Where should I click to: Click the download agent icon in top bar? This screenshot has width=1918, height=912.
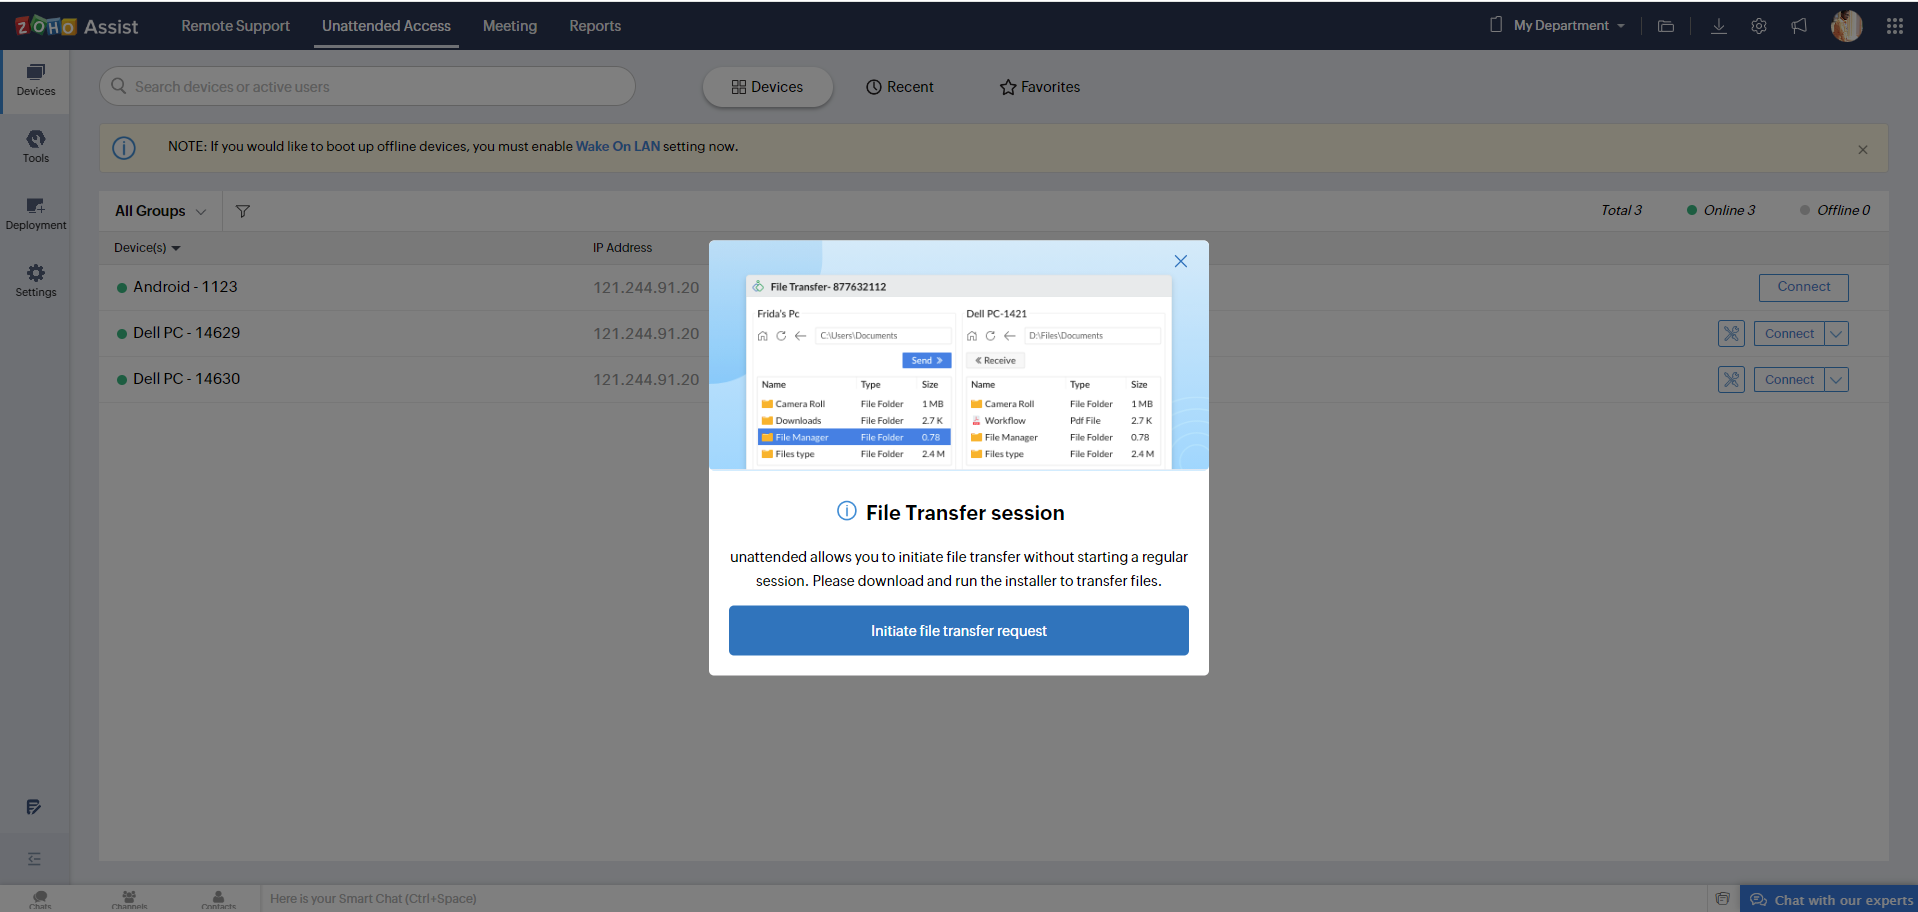pyautogui.click(x=1718, y=26)
